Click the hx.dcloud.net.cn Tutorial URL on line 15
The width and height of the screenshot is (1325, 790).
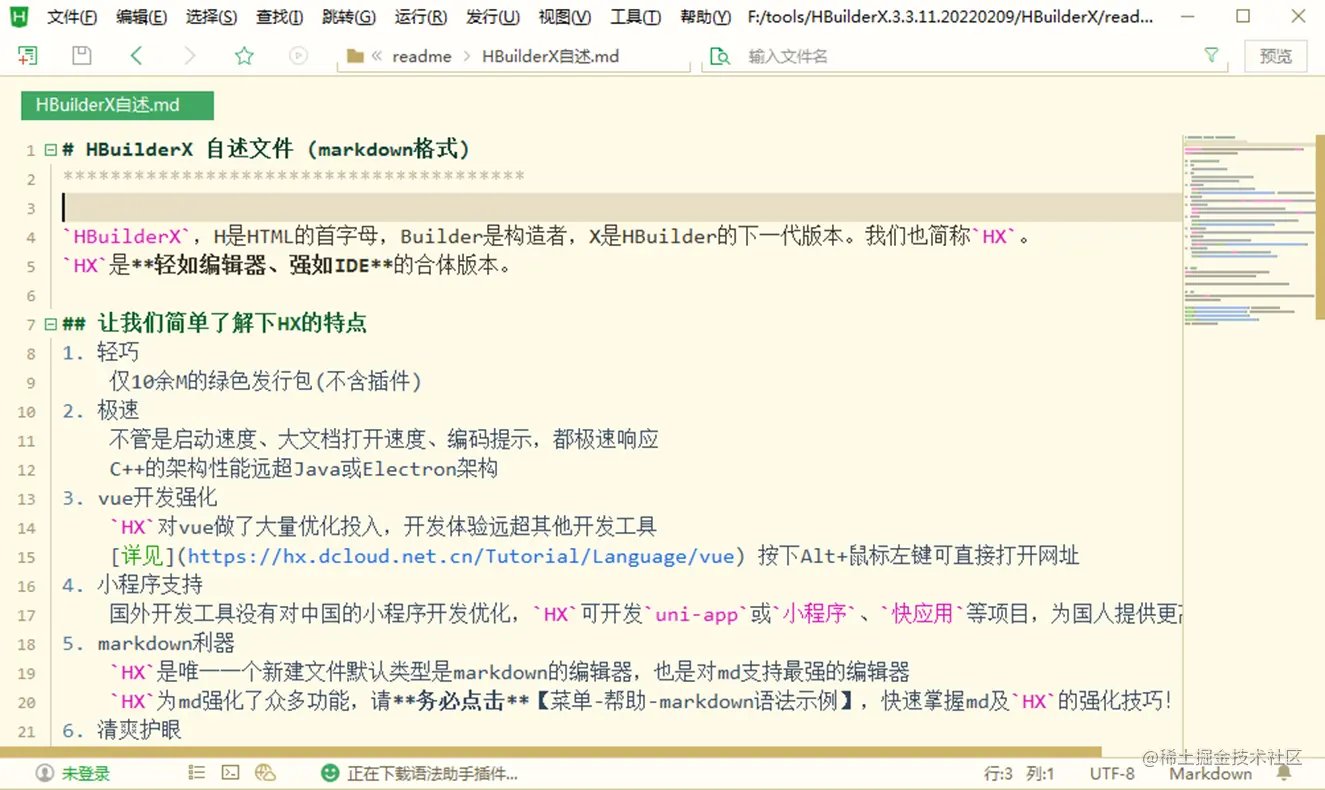click(x=461, y=556)
